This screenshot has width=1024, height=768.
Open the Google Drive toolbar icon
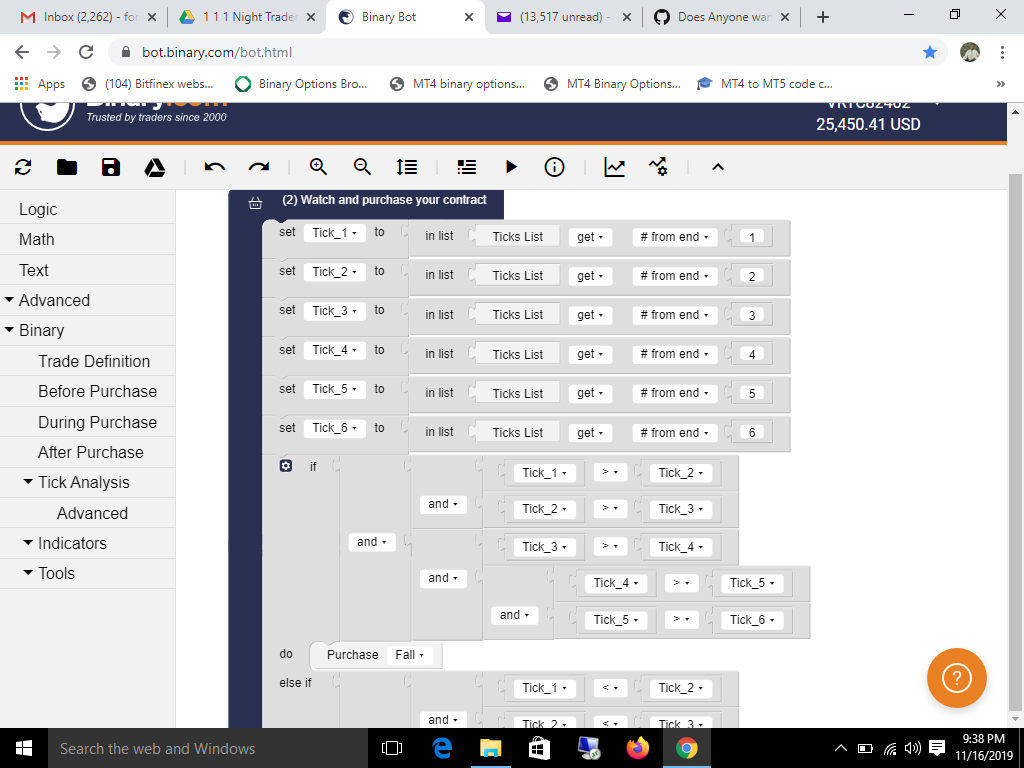click(x=155, y=167)
